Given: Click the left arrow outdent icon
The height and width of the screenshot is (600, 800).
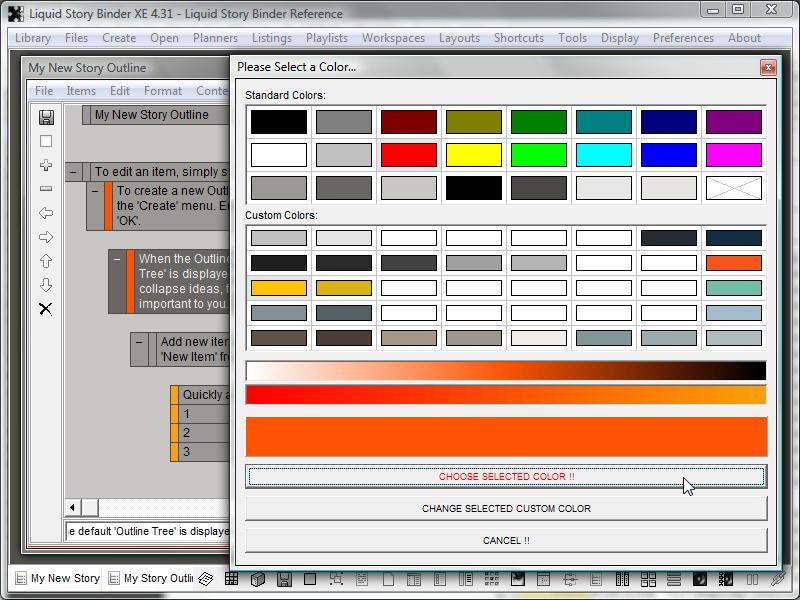Looking at the screenshot, I should (x=46, y=213).
